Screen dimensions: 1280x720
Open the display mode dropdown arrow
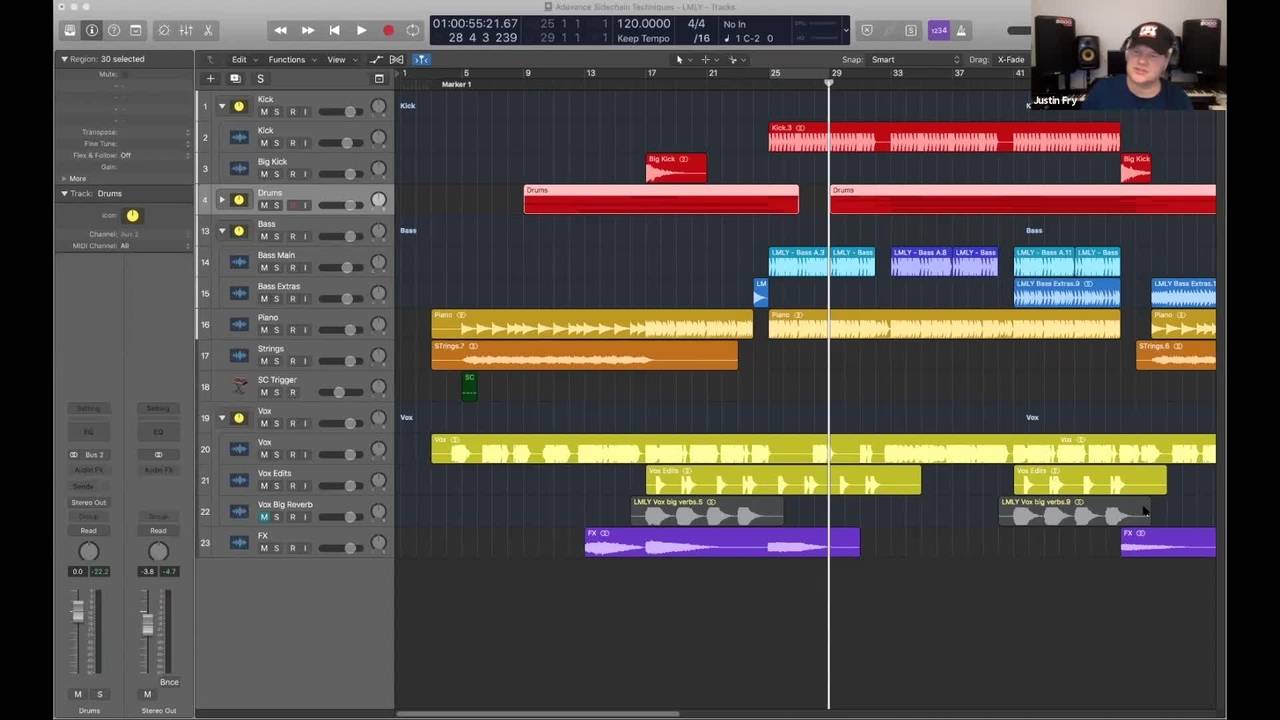tap(846, 30)
